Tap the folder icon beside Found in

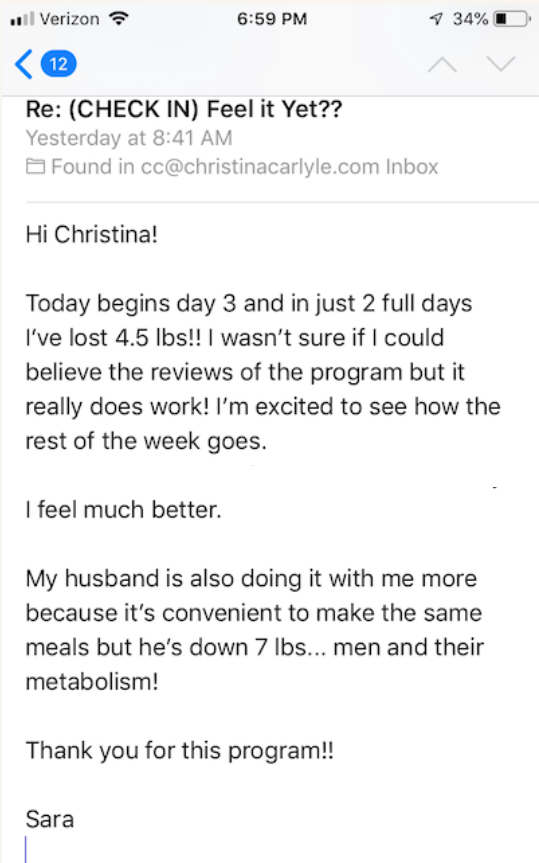click(36, 166)
